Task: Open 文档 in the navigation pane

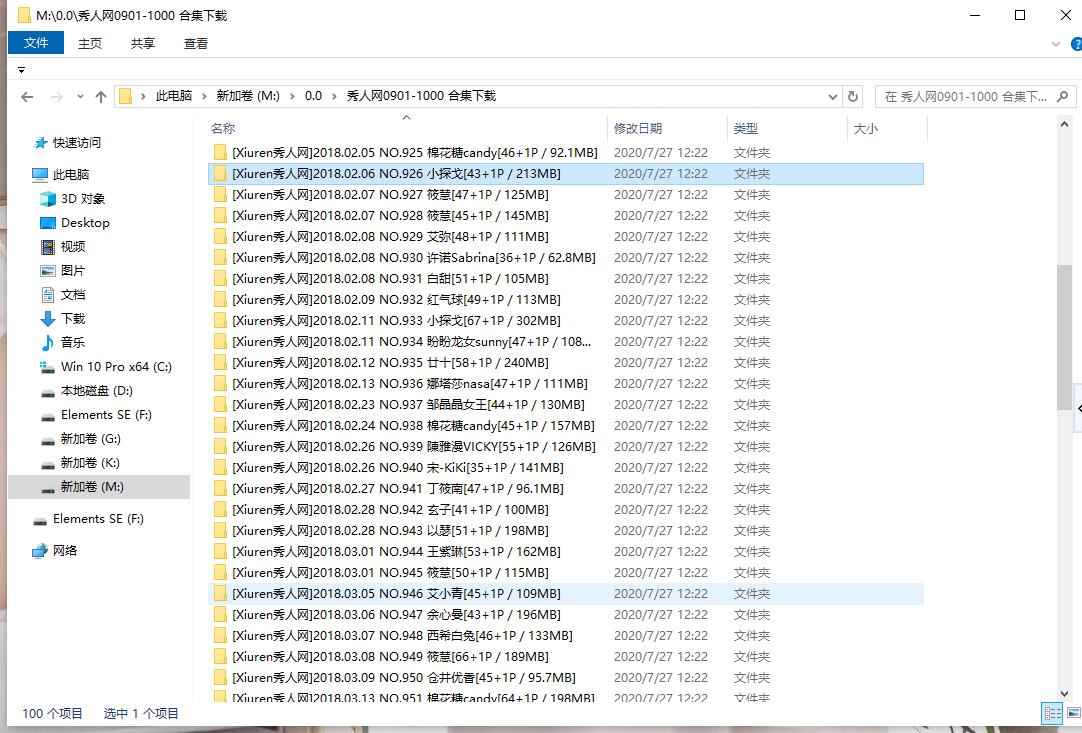Action: [x=72, y=295]
